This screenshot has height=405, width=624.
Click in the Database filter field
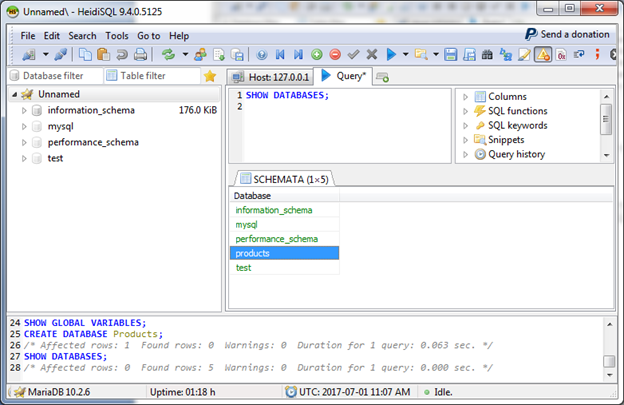click(55, 76)
